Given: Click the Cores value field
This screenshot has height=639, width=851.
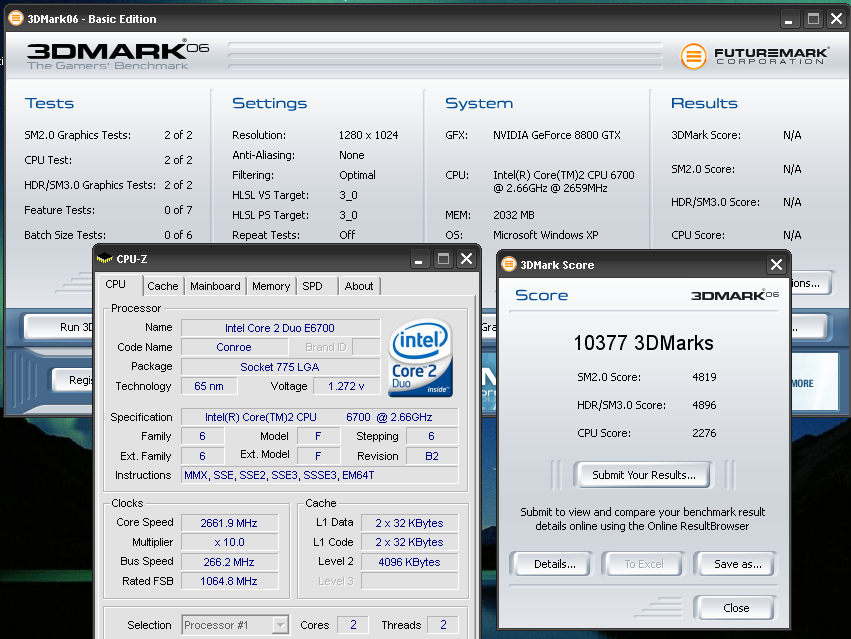Looking at the screenshot, I should (x=353, y=625).
